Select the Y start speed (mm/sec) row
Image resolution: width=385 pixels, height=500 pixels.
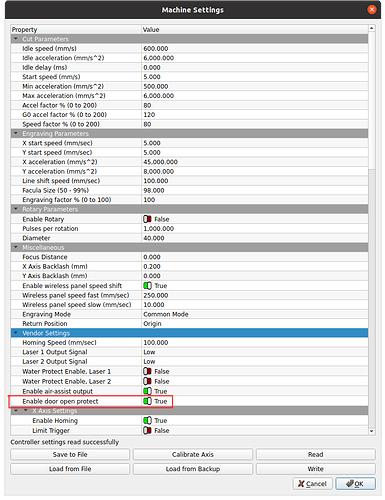click(x=190, y=152)
